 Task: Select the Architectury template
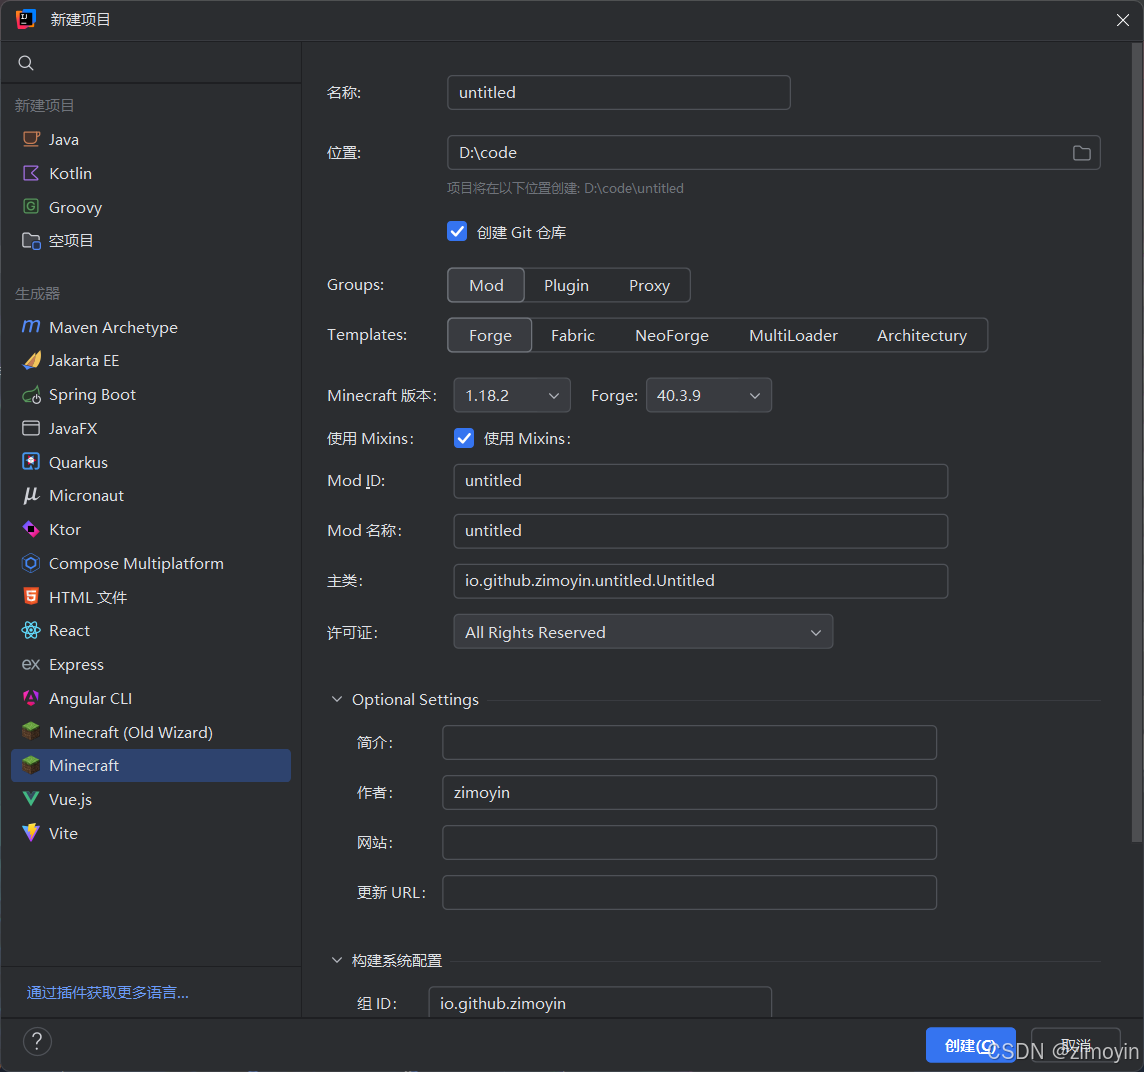pos(921,335)
